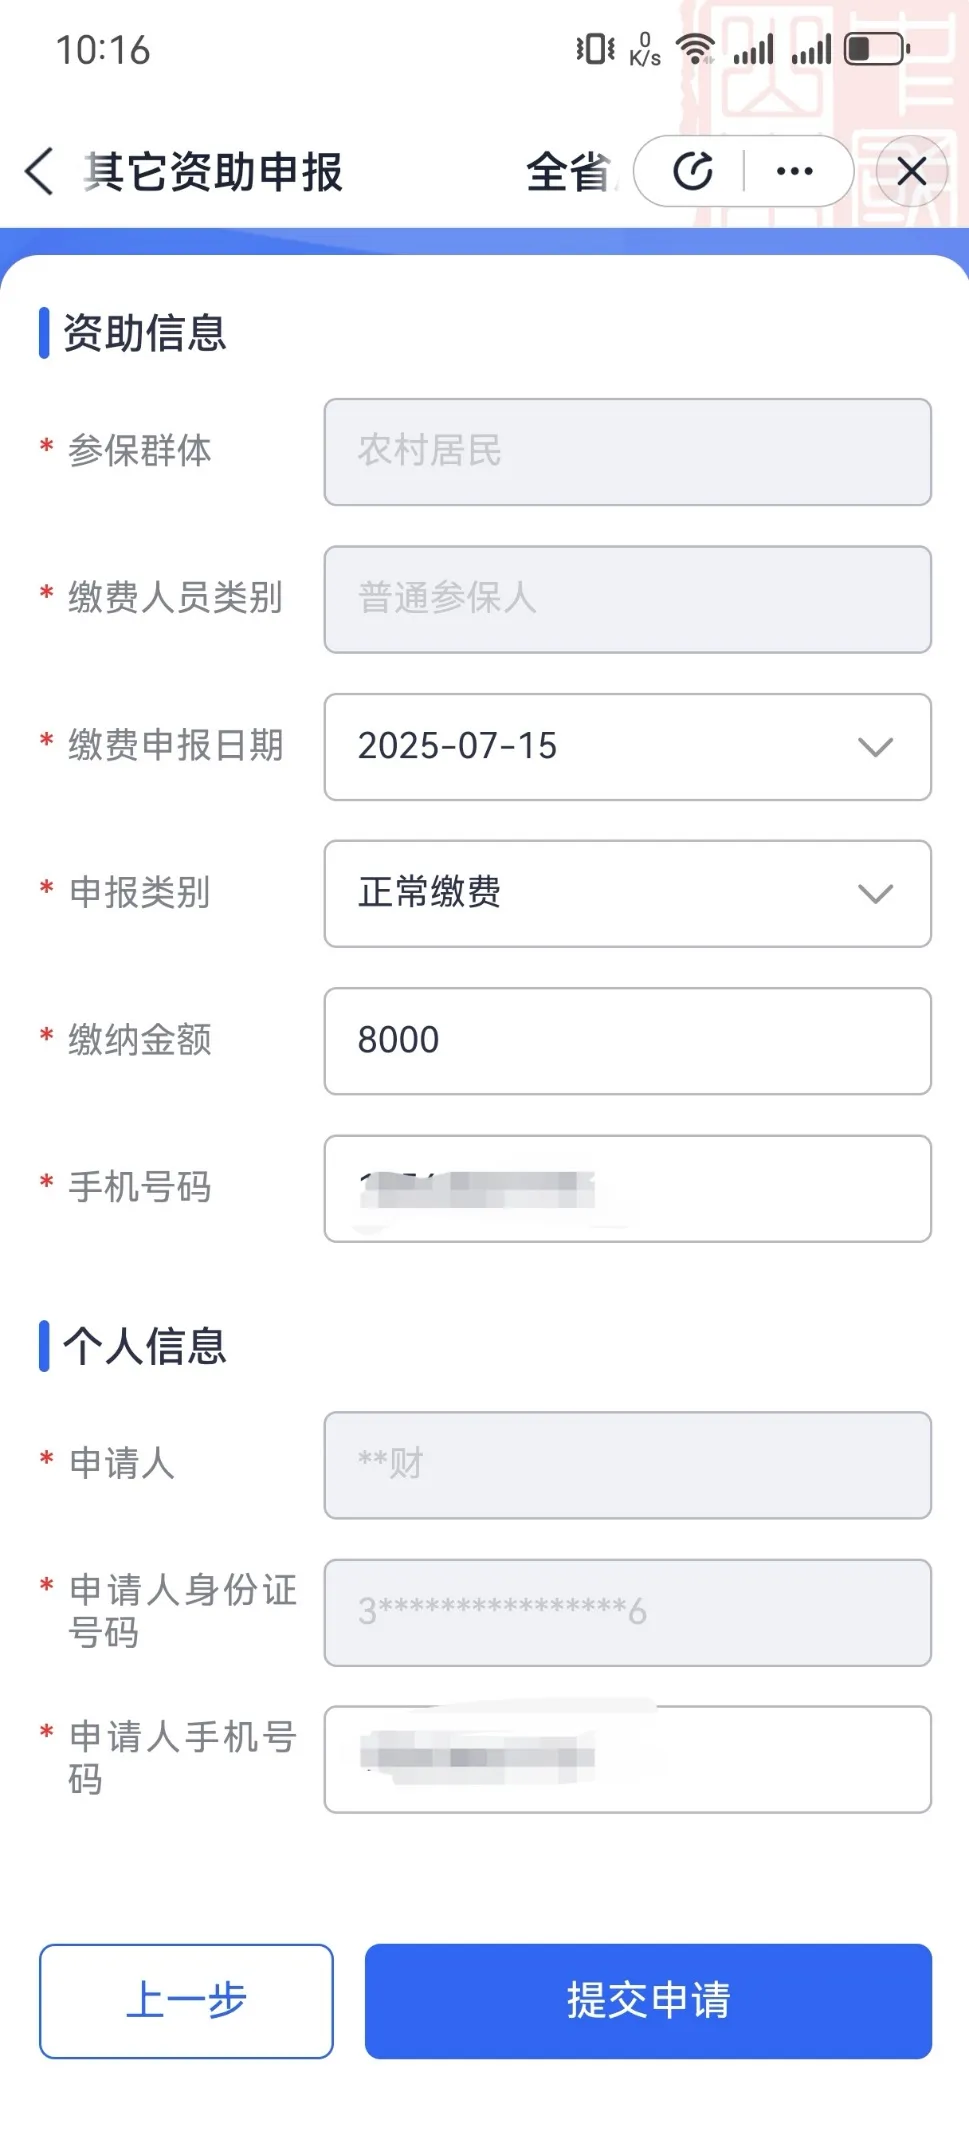Expand the 缴费申报日期 dropdown chevron

coord(875,747)
